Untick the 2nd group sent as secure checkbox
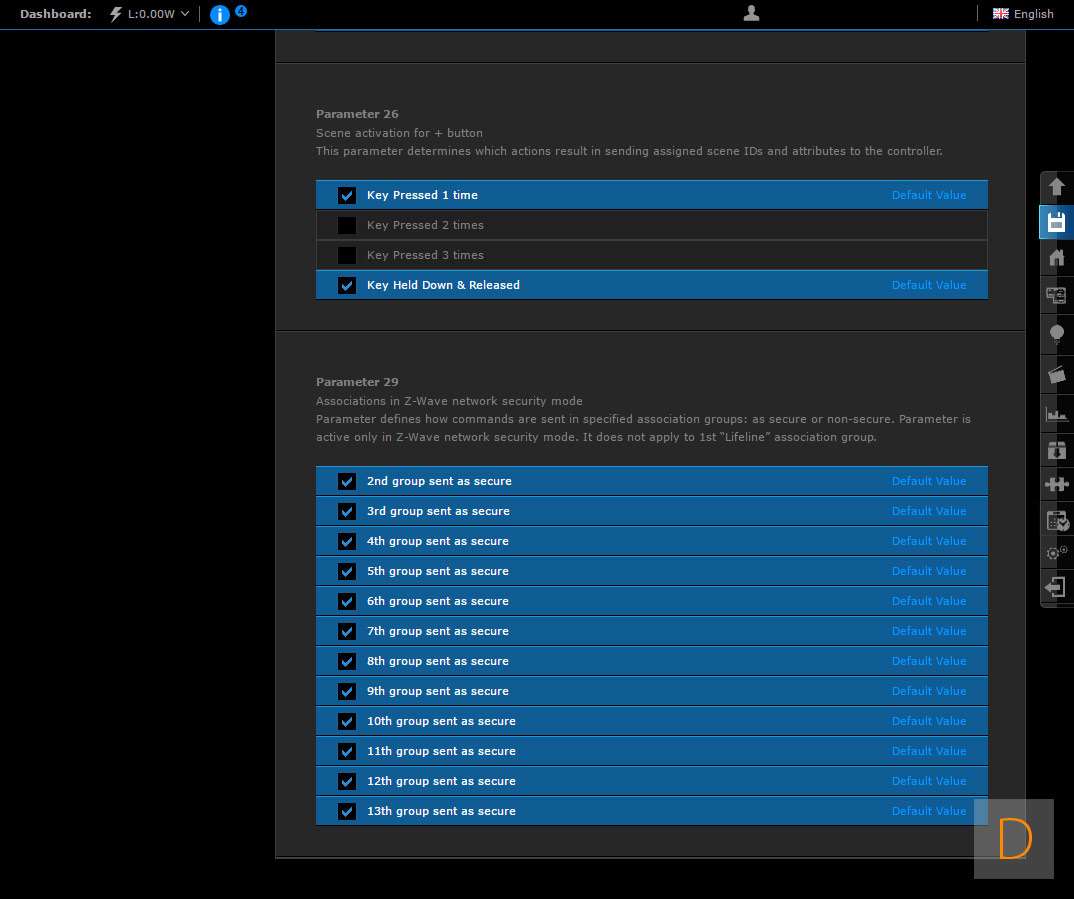 click(x=347, y=481)
